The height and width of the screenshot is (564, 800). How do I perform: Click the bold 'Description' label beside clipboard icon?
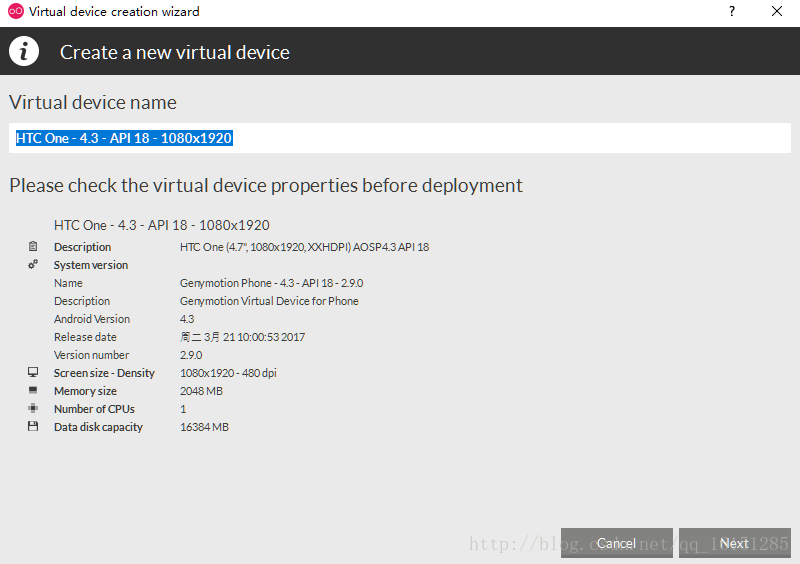click(x=82, y=247)
